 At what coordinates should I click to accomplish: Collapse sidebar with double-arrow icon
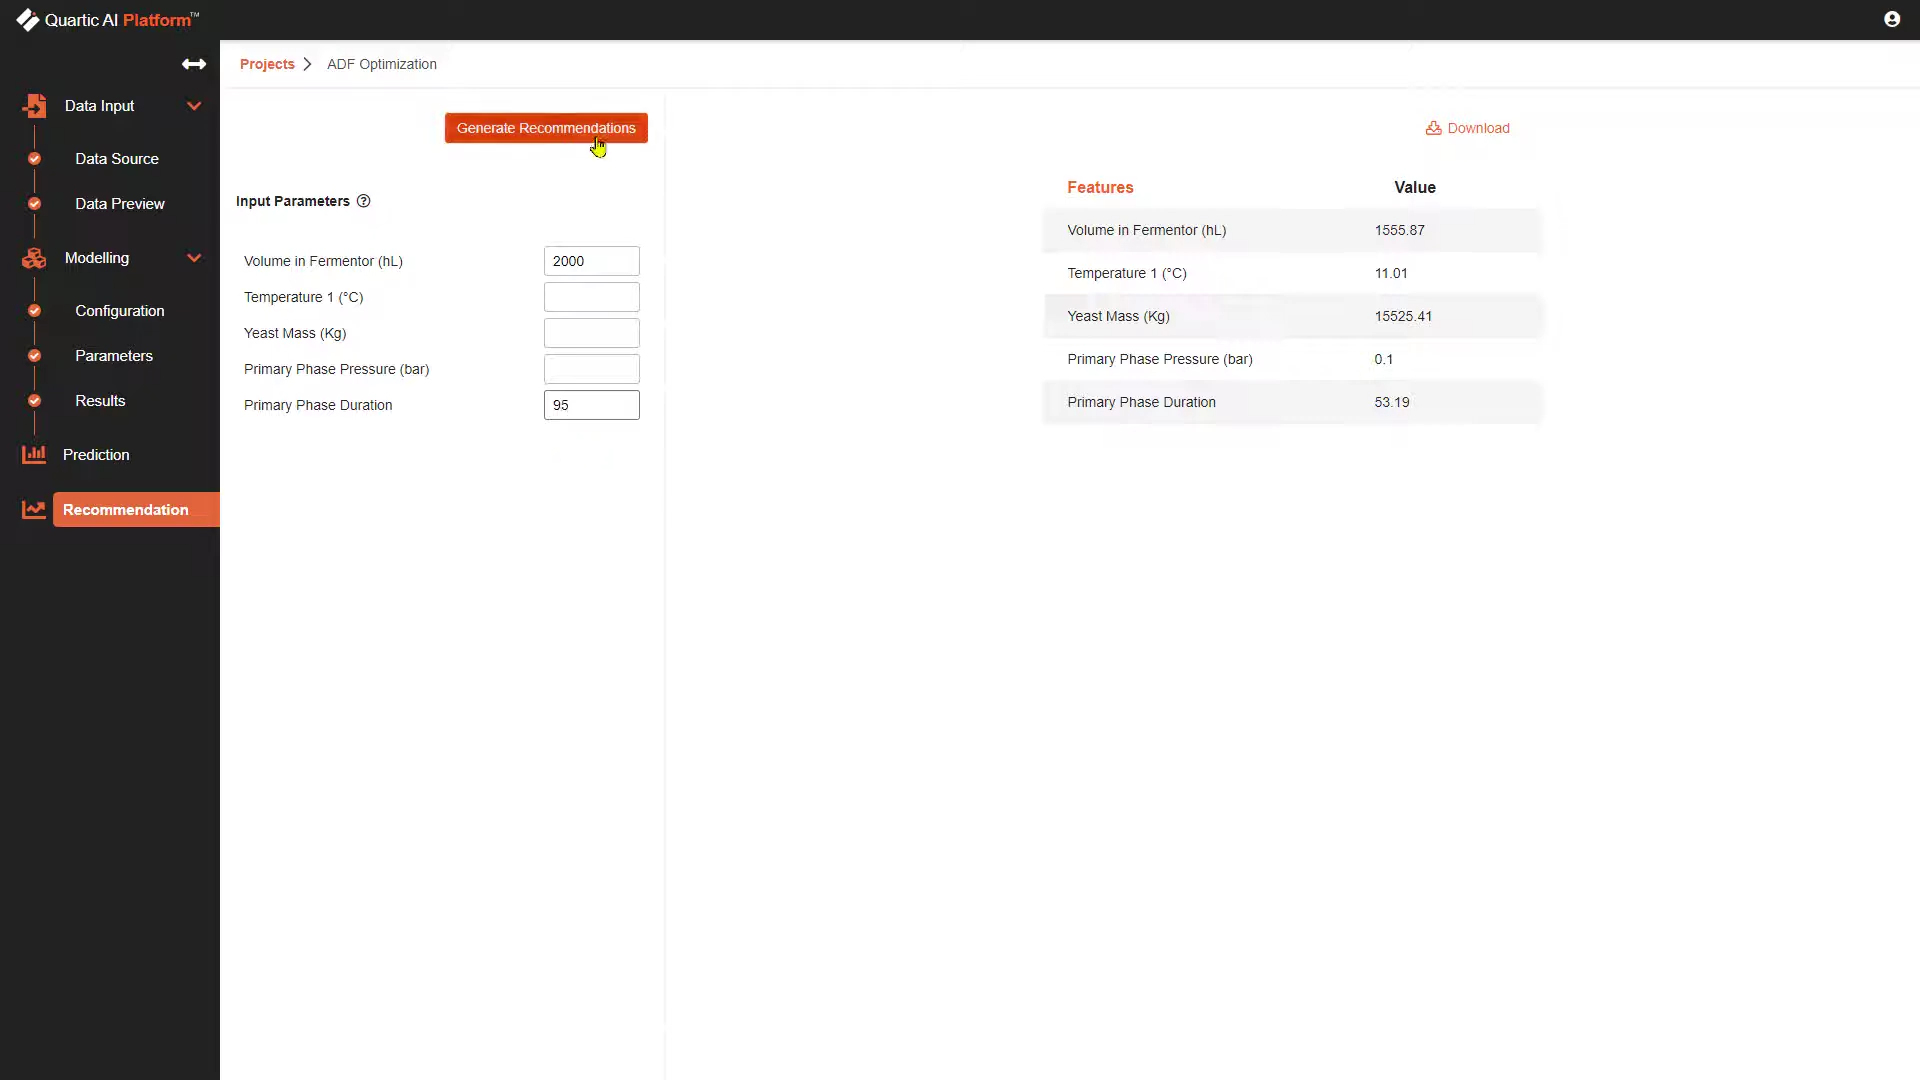[194, 64]
